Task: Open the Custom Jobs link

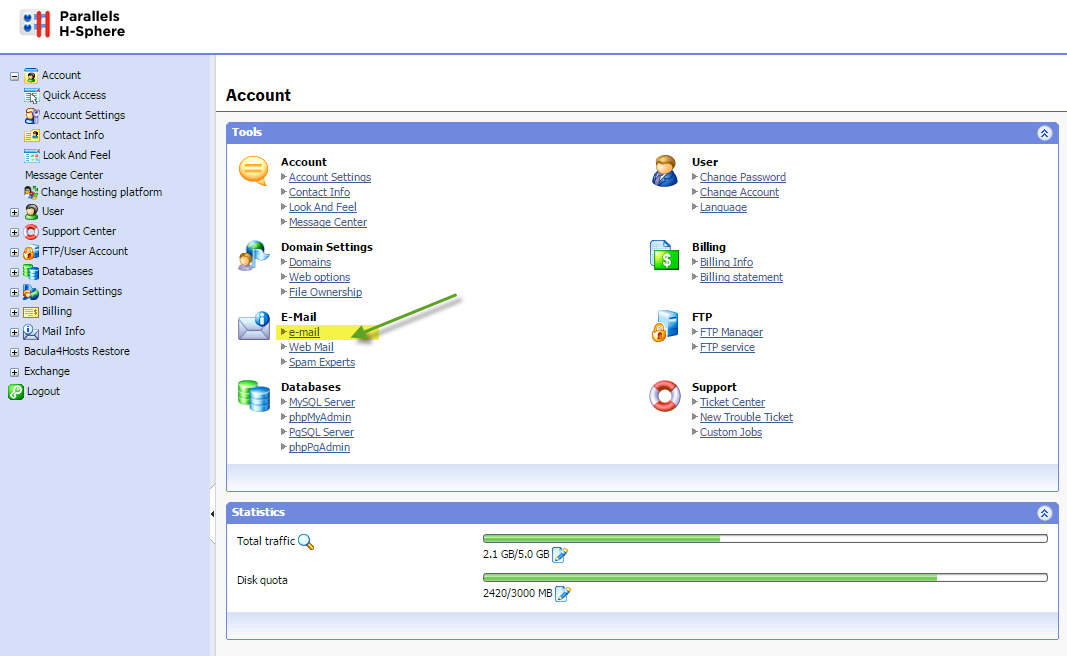Action: 731,432
